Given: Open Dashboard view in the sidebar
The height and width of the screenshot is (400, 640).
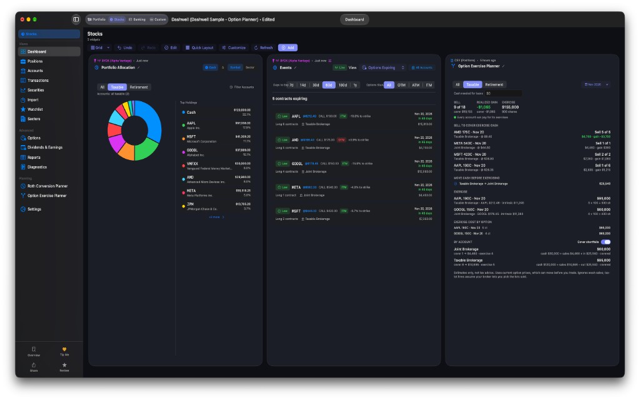Looking at the screenshot, I should point(49,51).
